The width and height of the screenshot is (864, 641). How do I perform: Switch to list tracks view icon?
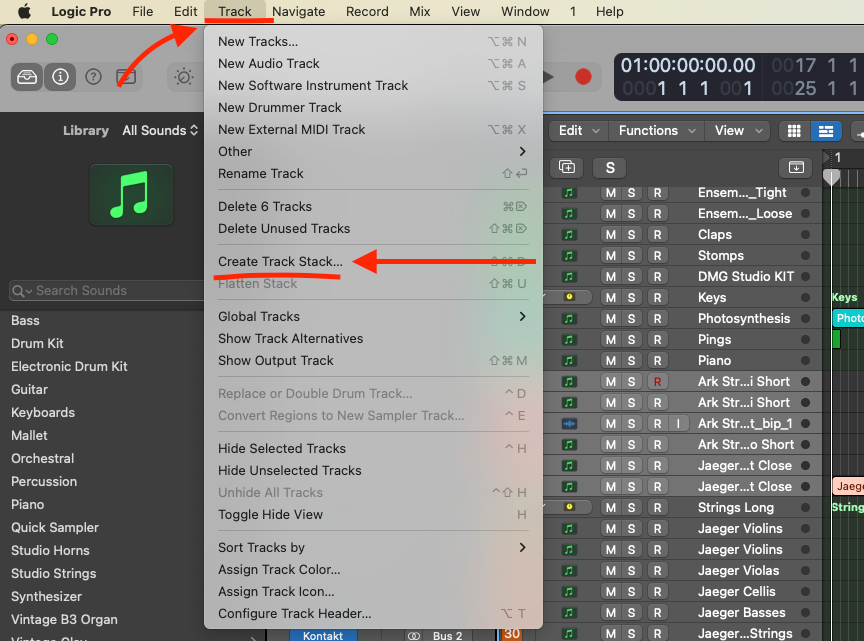825,131
